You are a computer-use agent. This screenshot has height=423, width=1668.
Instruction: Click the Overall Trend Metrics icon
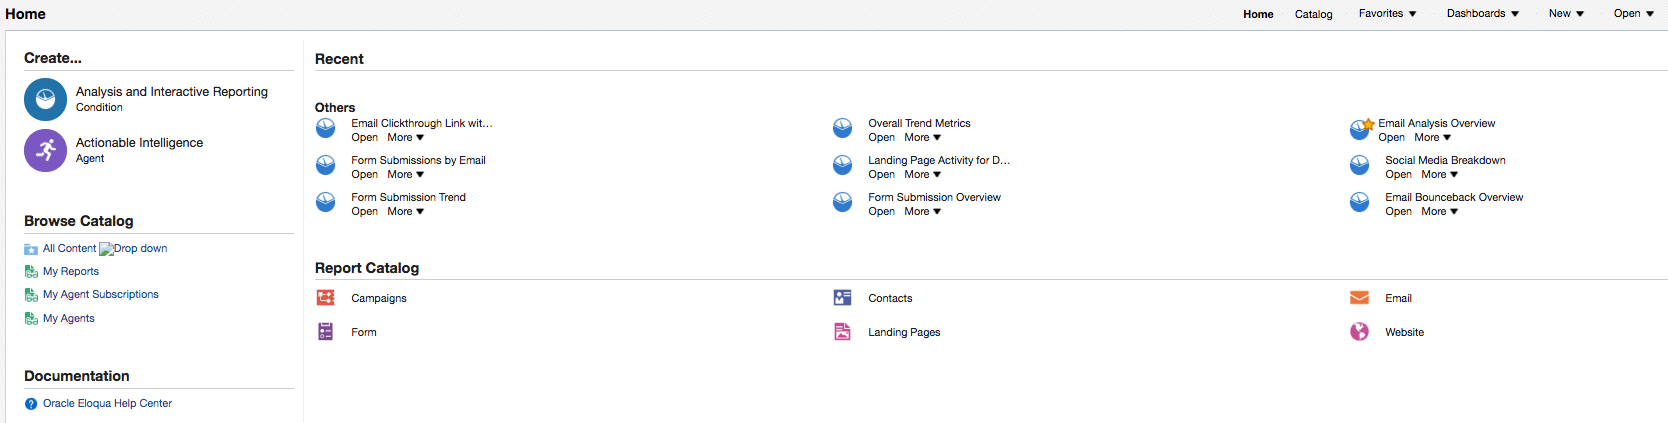pos(843,128)
